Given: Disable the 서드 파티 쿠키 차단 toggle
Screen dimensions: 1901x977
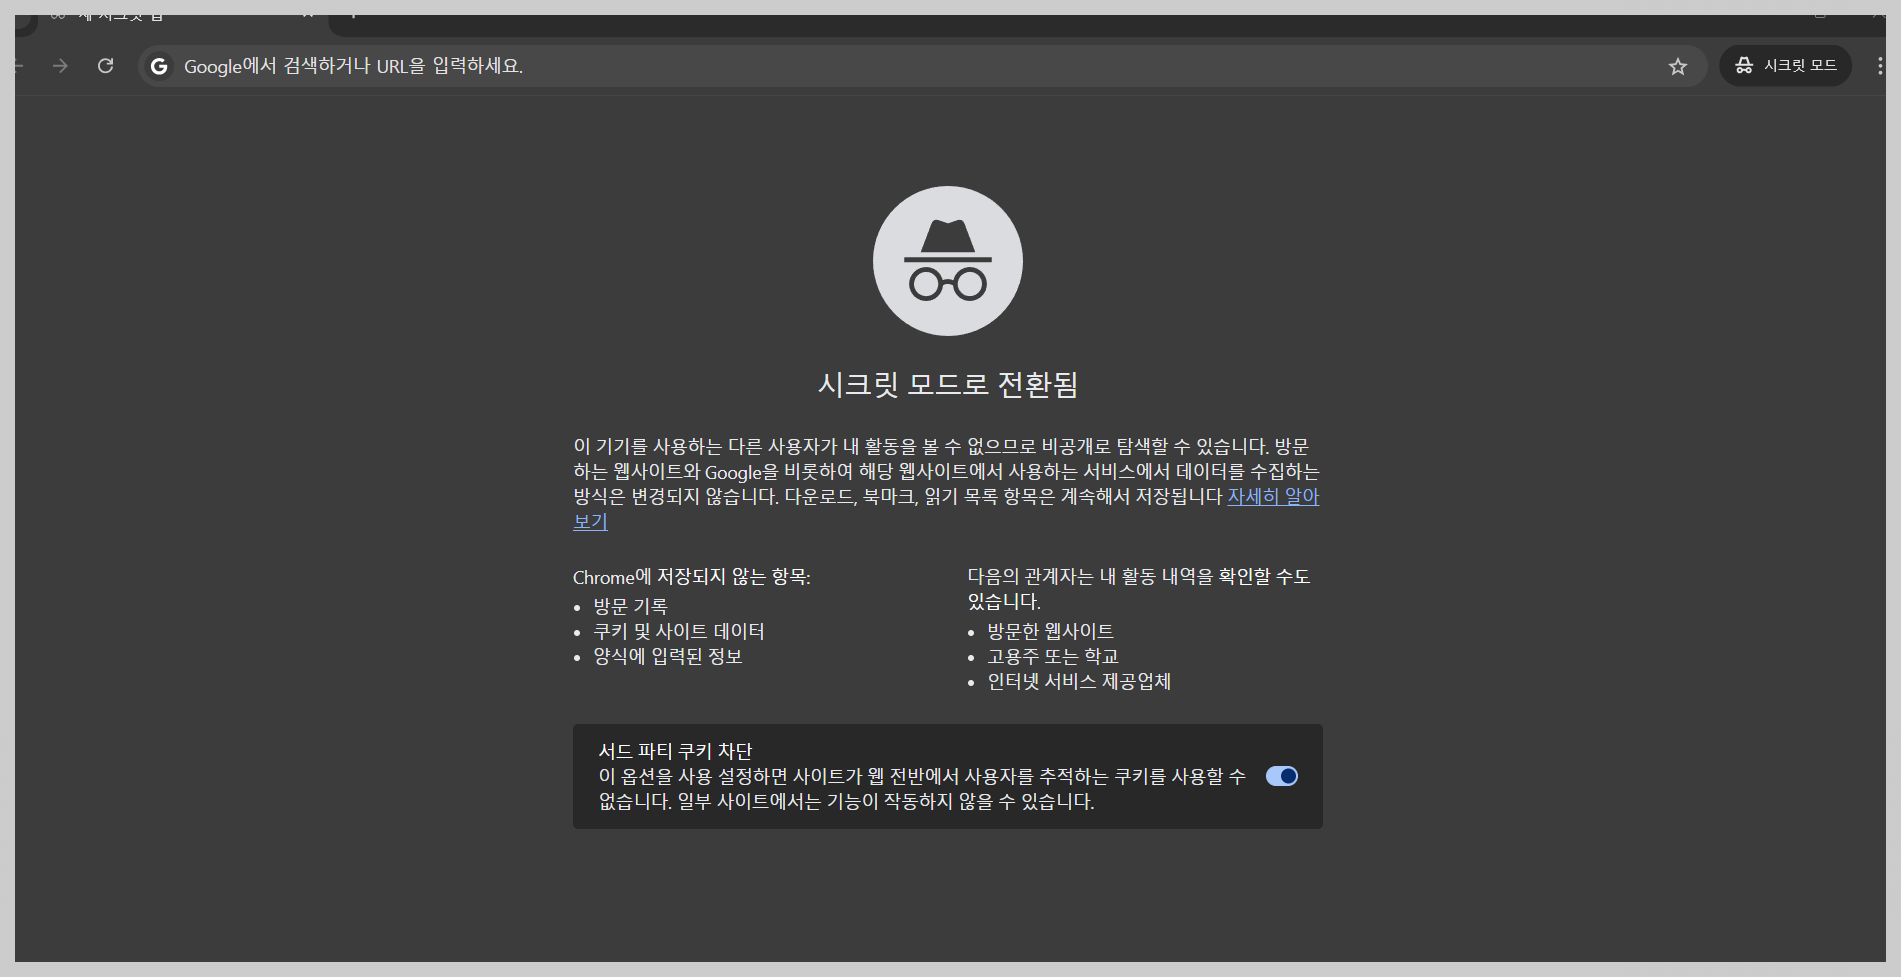Looking at the screenshot, I should point(1281,776).
